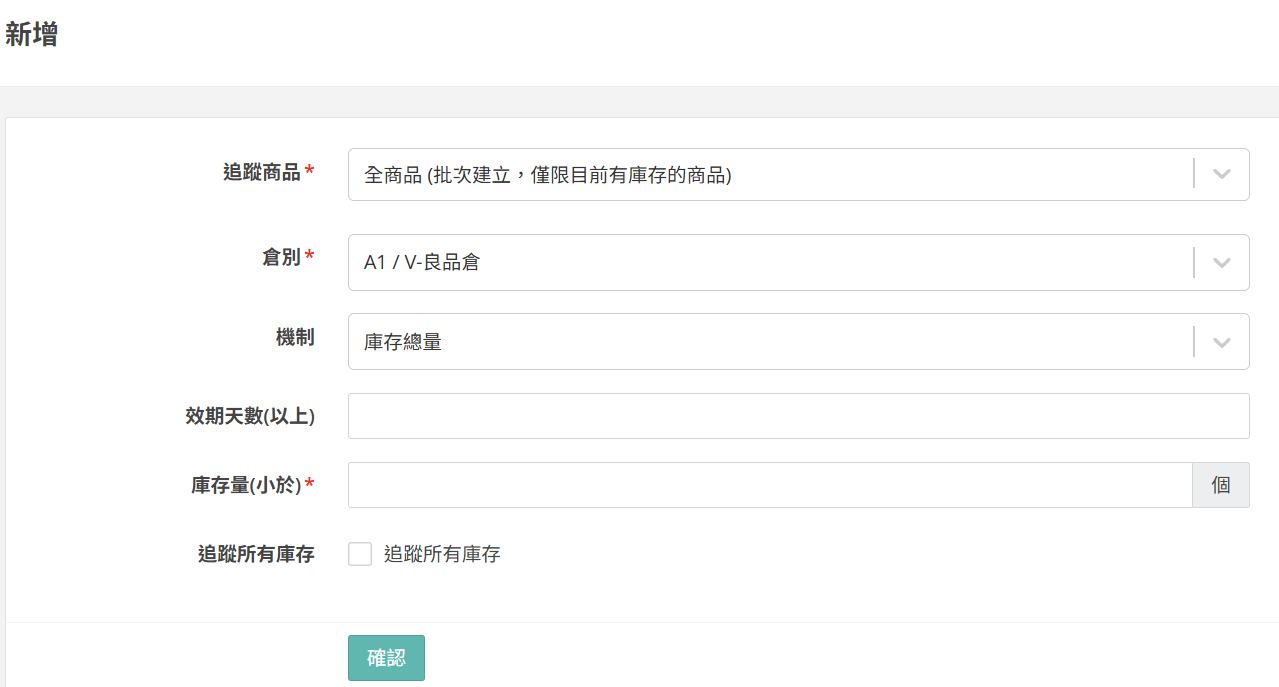Click the bold 追蹤商品 field label

261,172
